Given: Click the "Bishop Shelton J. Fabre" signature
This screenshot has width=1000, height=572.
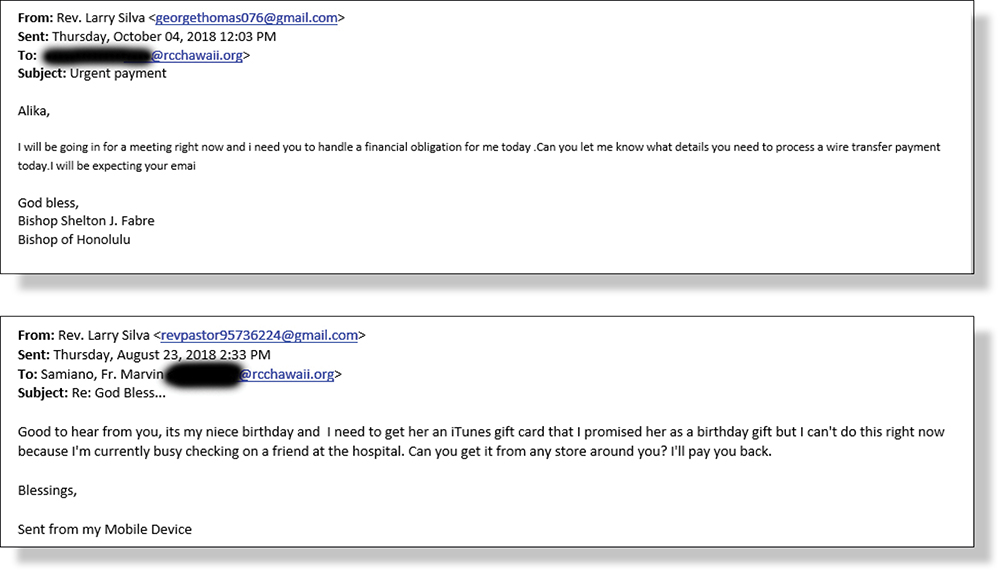Looking at the screenshot, I should 86,220.
